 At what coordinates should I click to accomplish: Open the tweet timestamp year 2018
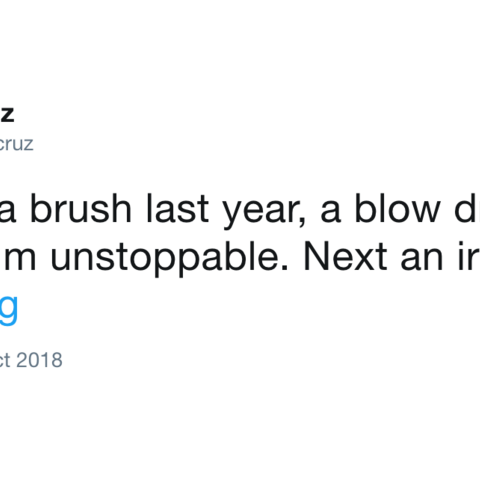pos(39,360)
